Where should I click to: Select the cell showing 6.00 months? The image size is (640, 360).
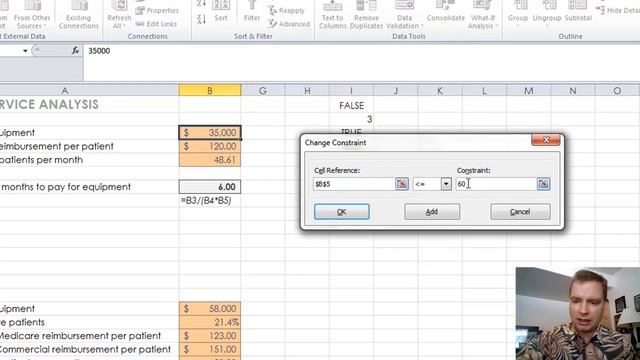point(210,187)
